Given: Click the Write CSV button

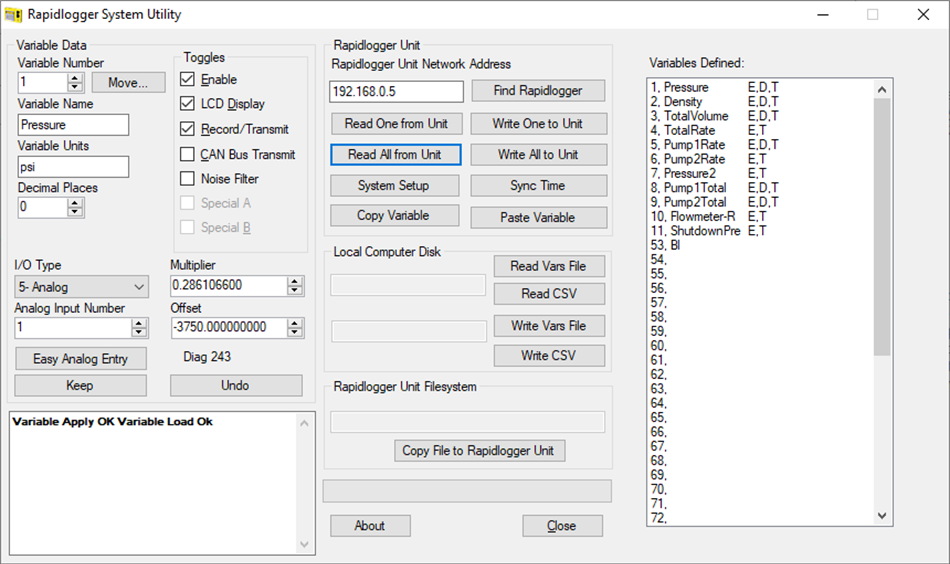Looking at the screenshot, I should coord(549,356).
